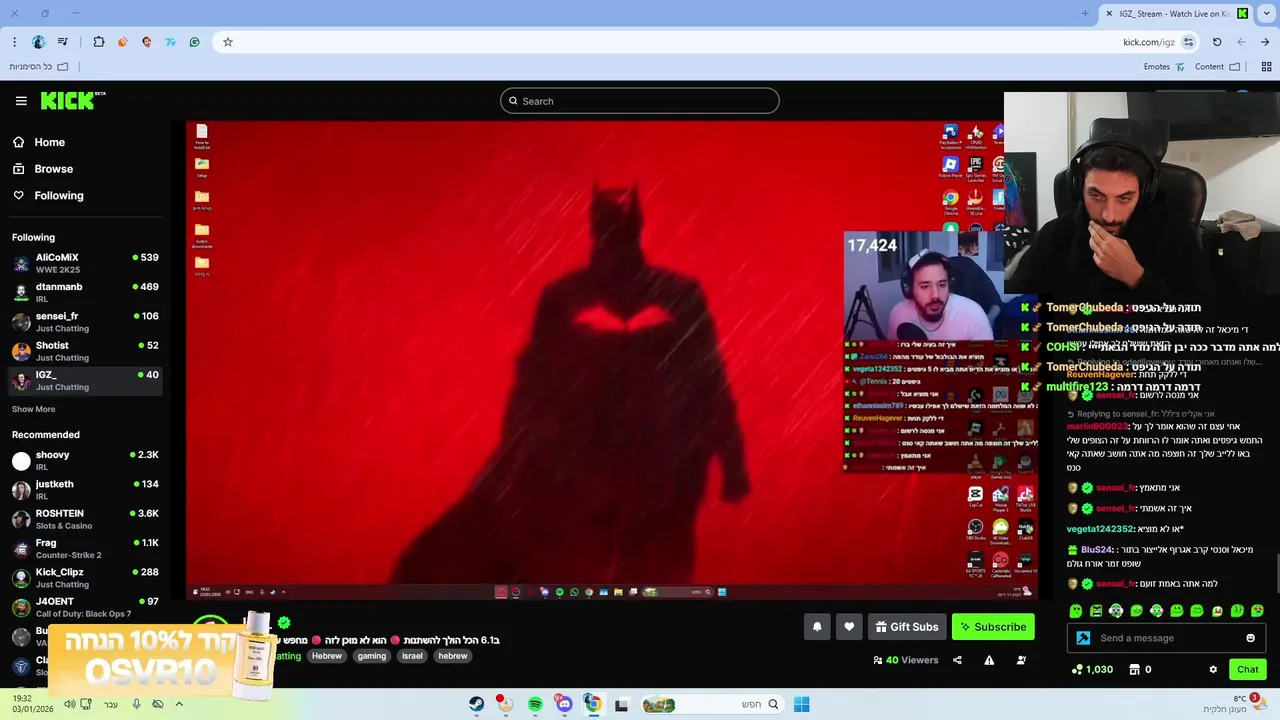This screenshot has width=1280, height=720.
Task: Toggle stream notifications bell
Action: [x=817, y=627]
